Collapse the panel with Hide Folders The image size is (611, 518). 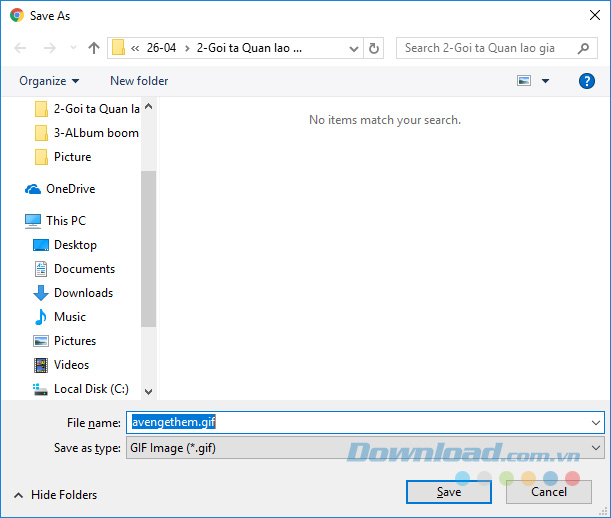(55, 495)
